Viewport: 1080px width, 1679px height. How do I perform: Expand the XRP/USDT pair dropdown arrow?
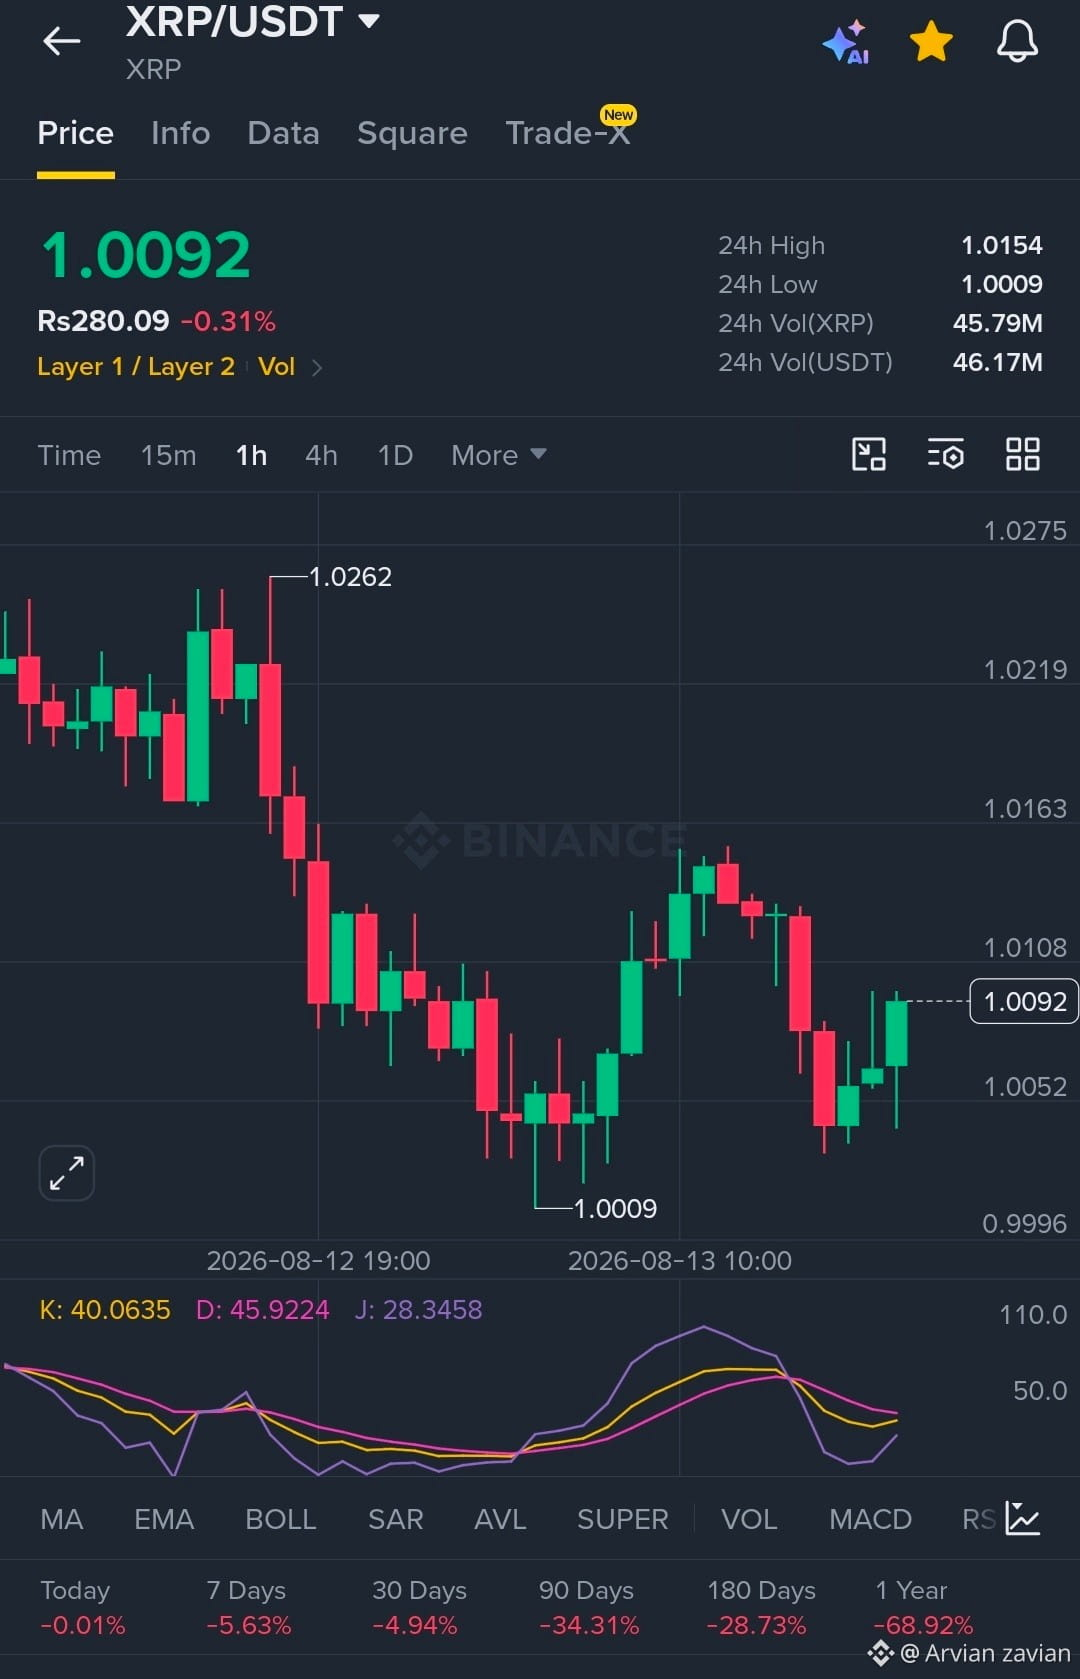369,21
